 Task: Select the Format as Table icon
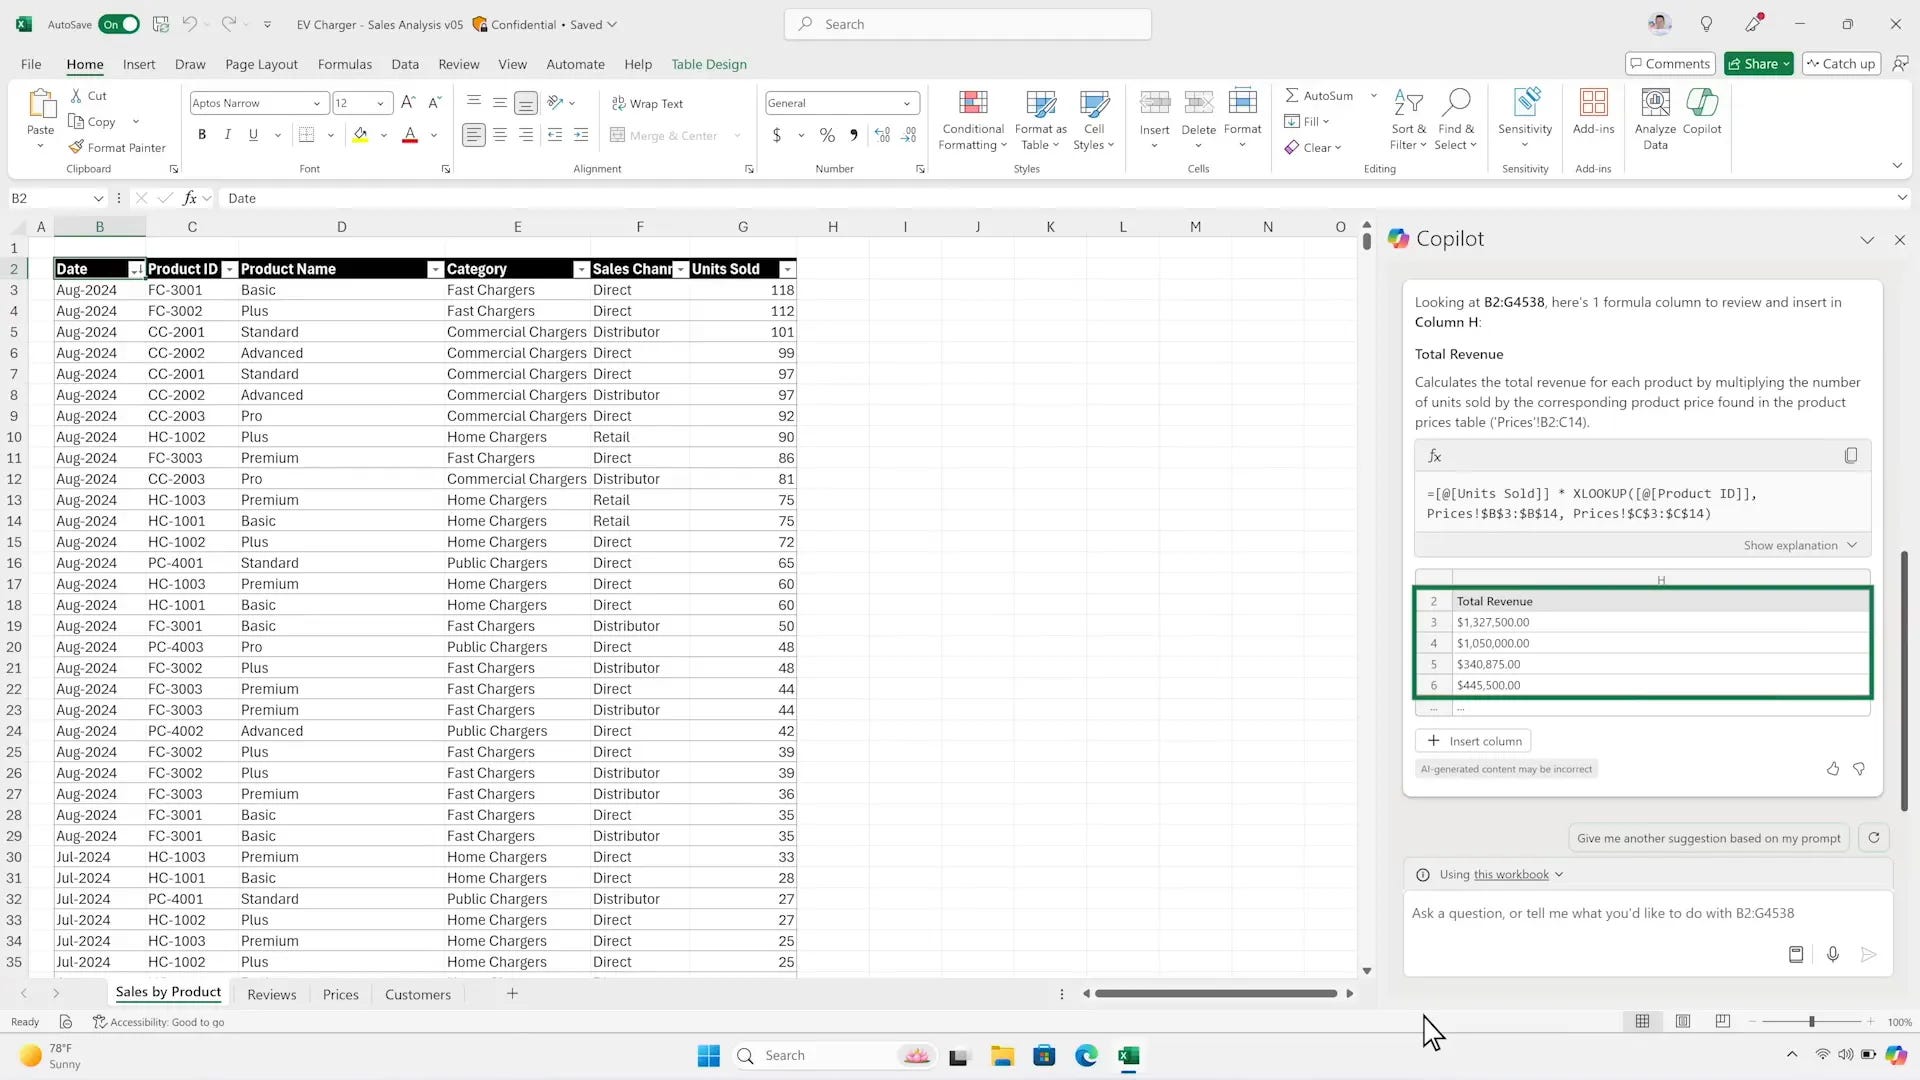[x=1040, y=120]
